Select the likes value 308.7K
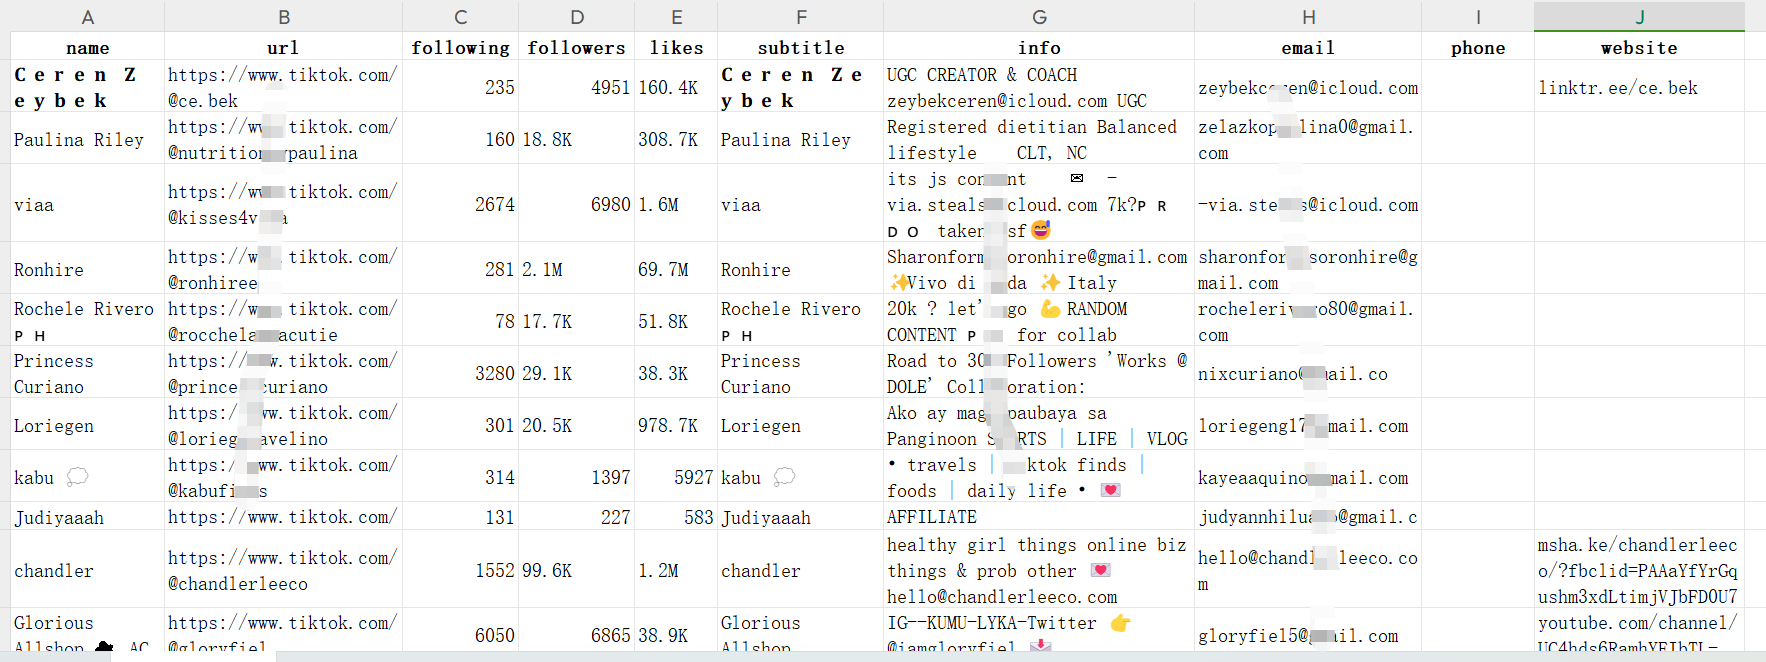The image size is (1766, 662). coord(677,139)
